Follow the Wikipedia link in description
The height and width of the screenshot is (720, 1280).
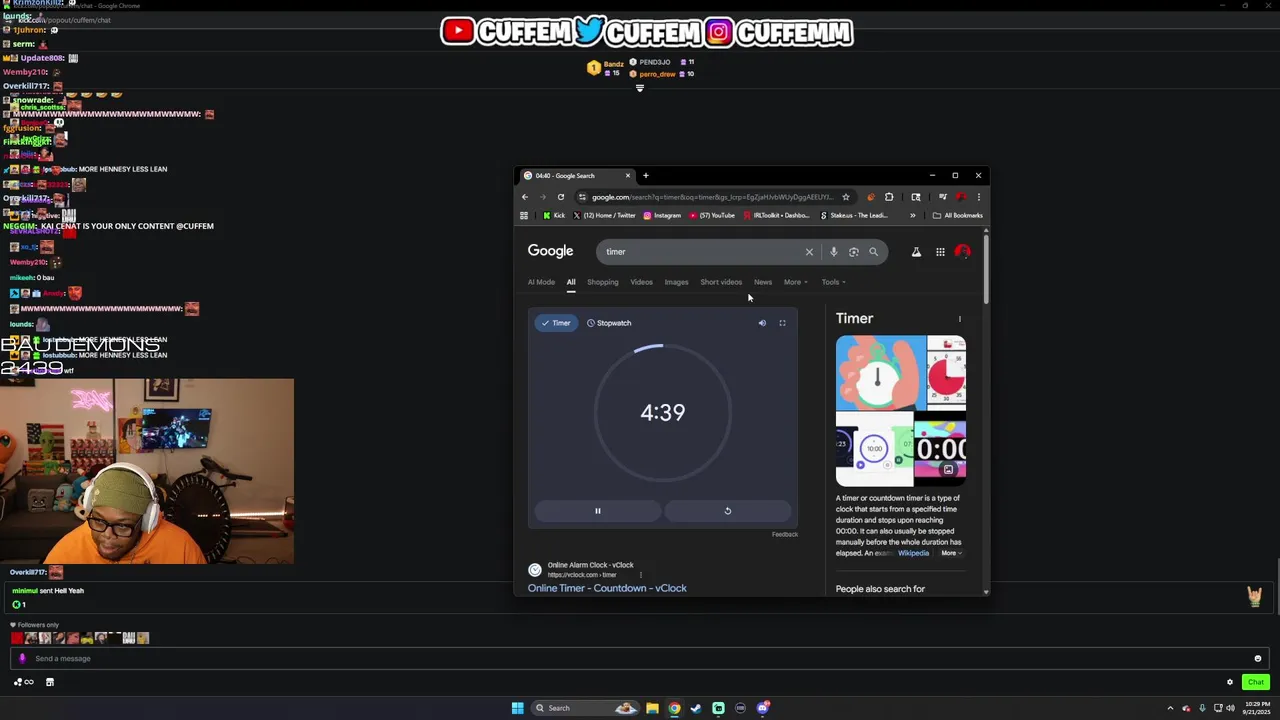[x=913, y=553]
